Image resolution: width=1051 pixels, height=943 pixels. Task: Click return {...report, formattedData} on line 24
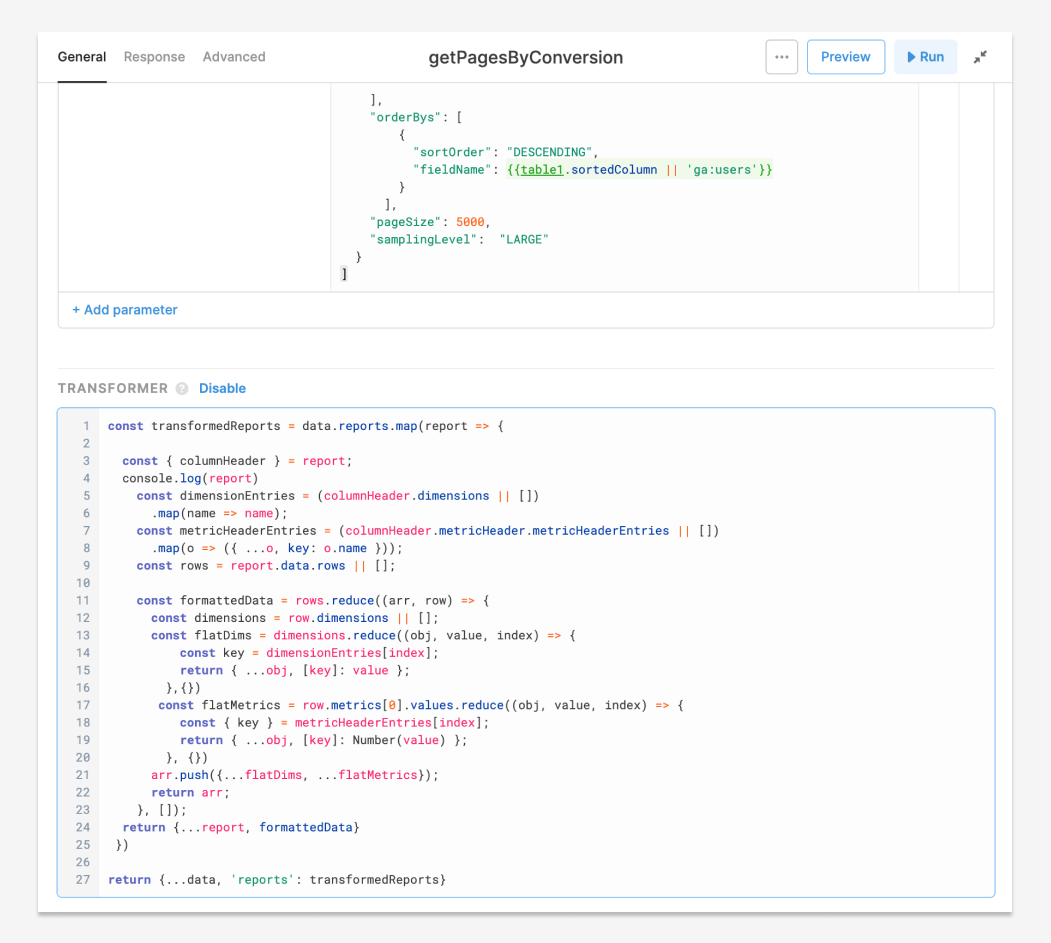click(241, 827)
